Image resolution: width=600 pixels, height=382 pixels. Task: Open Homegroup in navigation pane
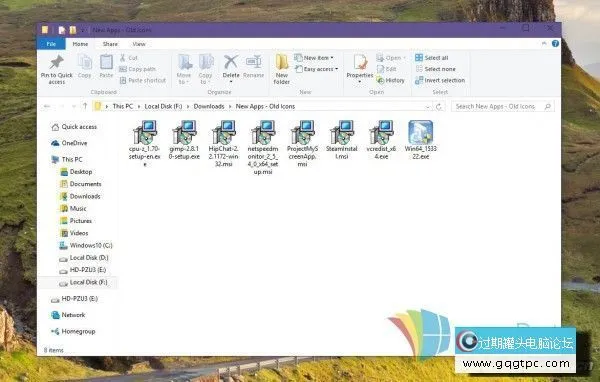pyautogui.click(x=73, y=331)
